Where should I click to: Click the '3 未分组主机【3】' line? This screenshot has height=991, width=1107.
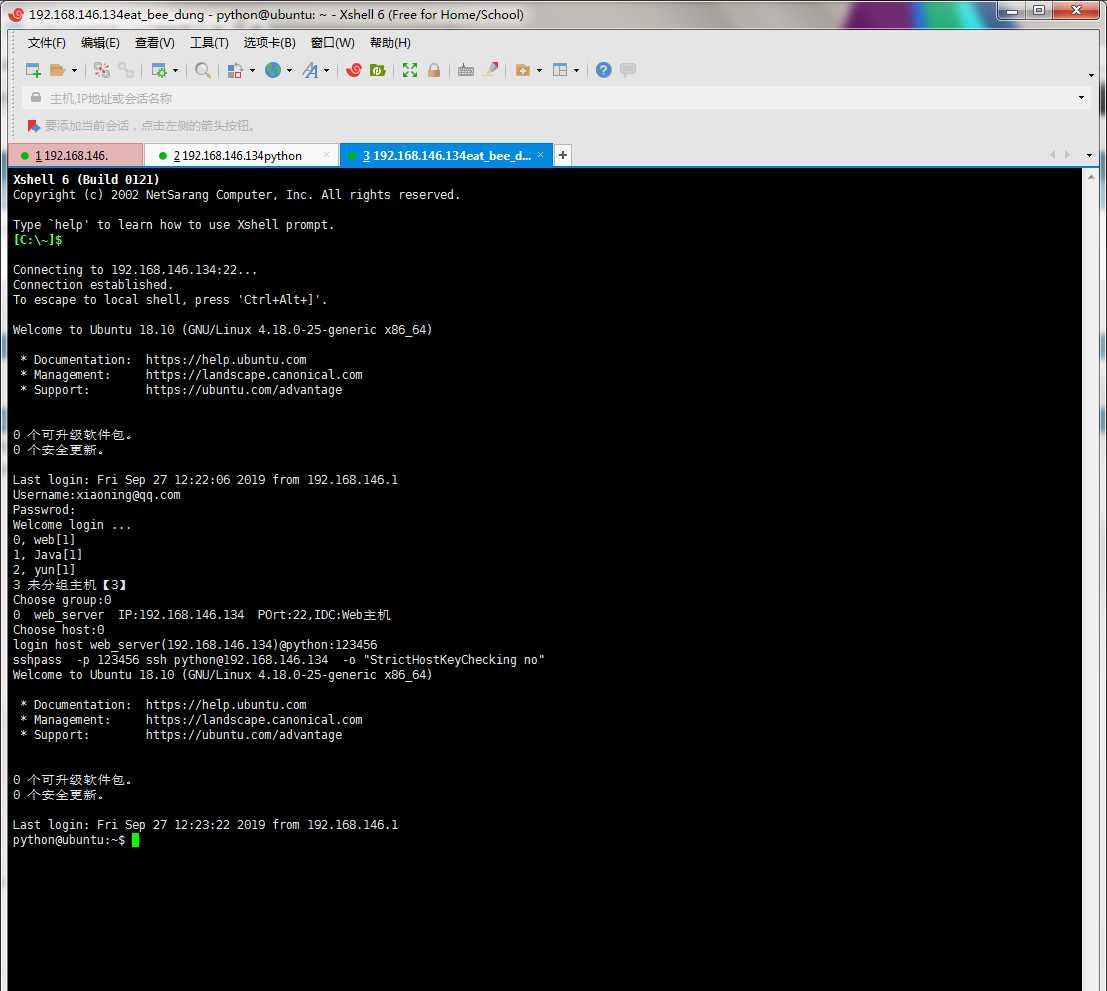point(69,585)
